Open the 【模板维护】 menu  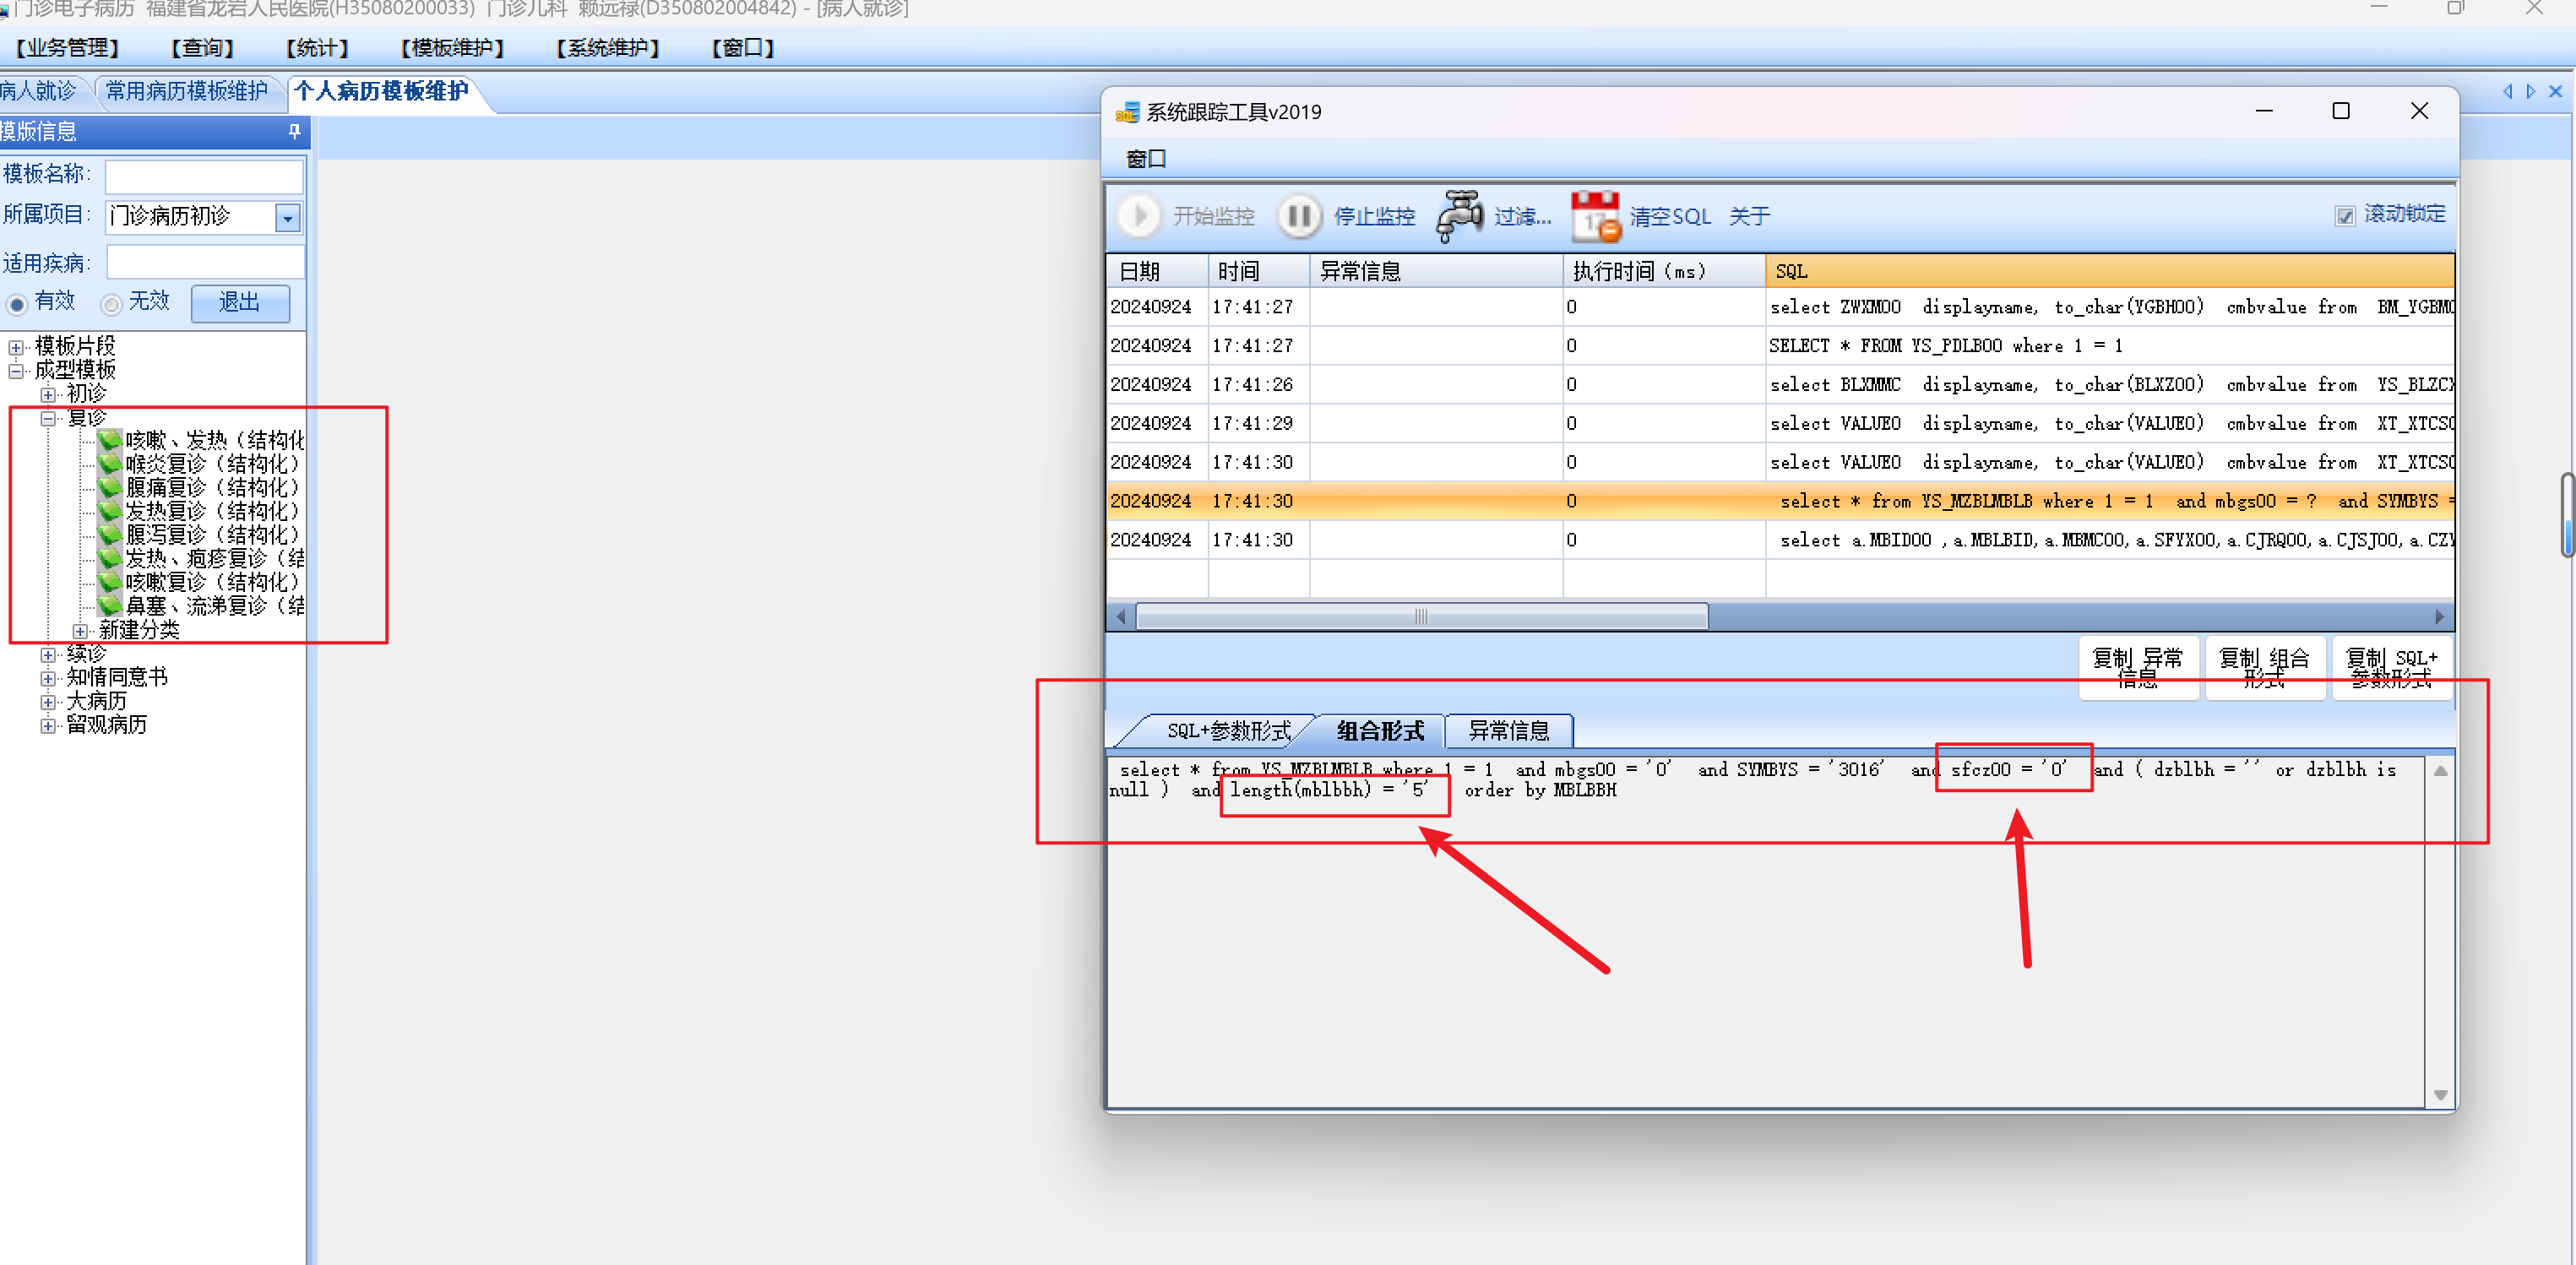tap(452, 47)
